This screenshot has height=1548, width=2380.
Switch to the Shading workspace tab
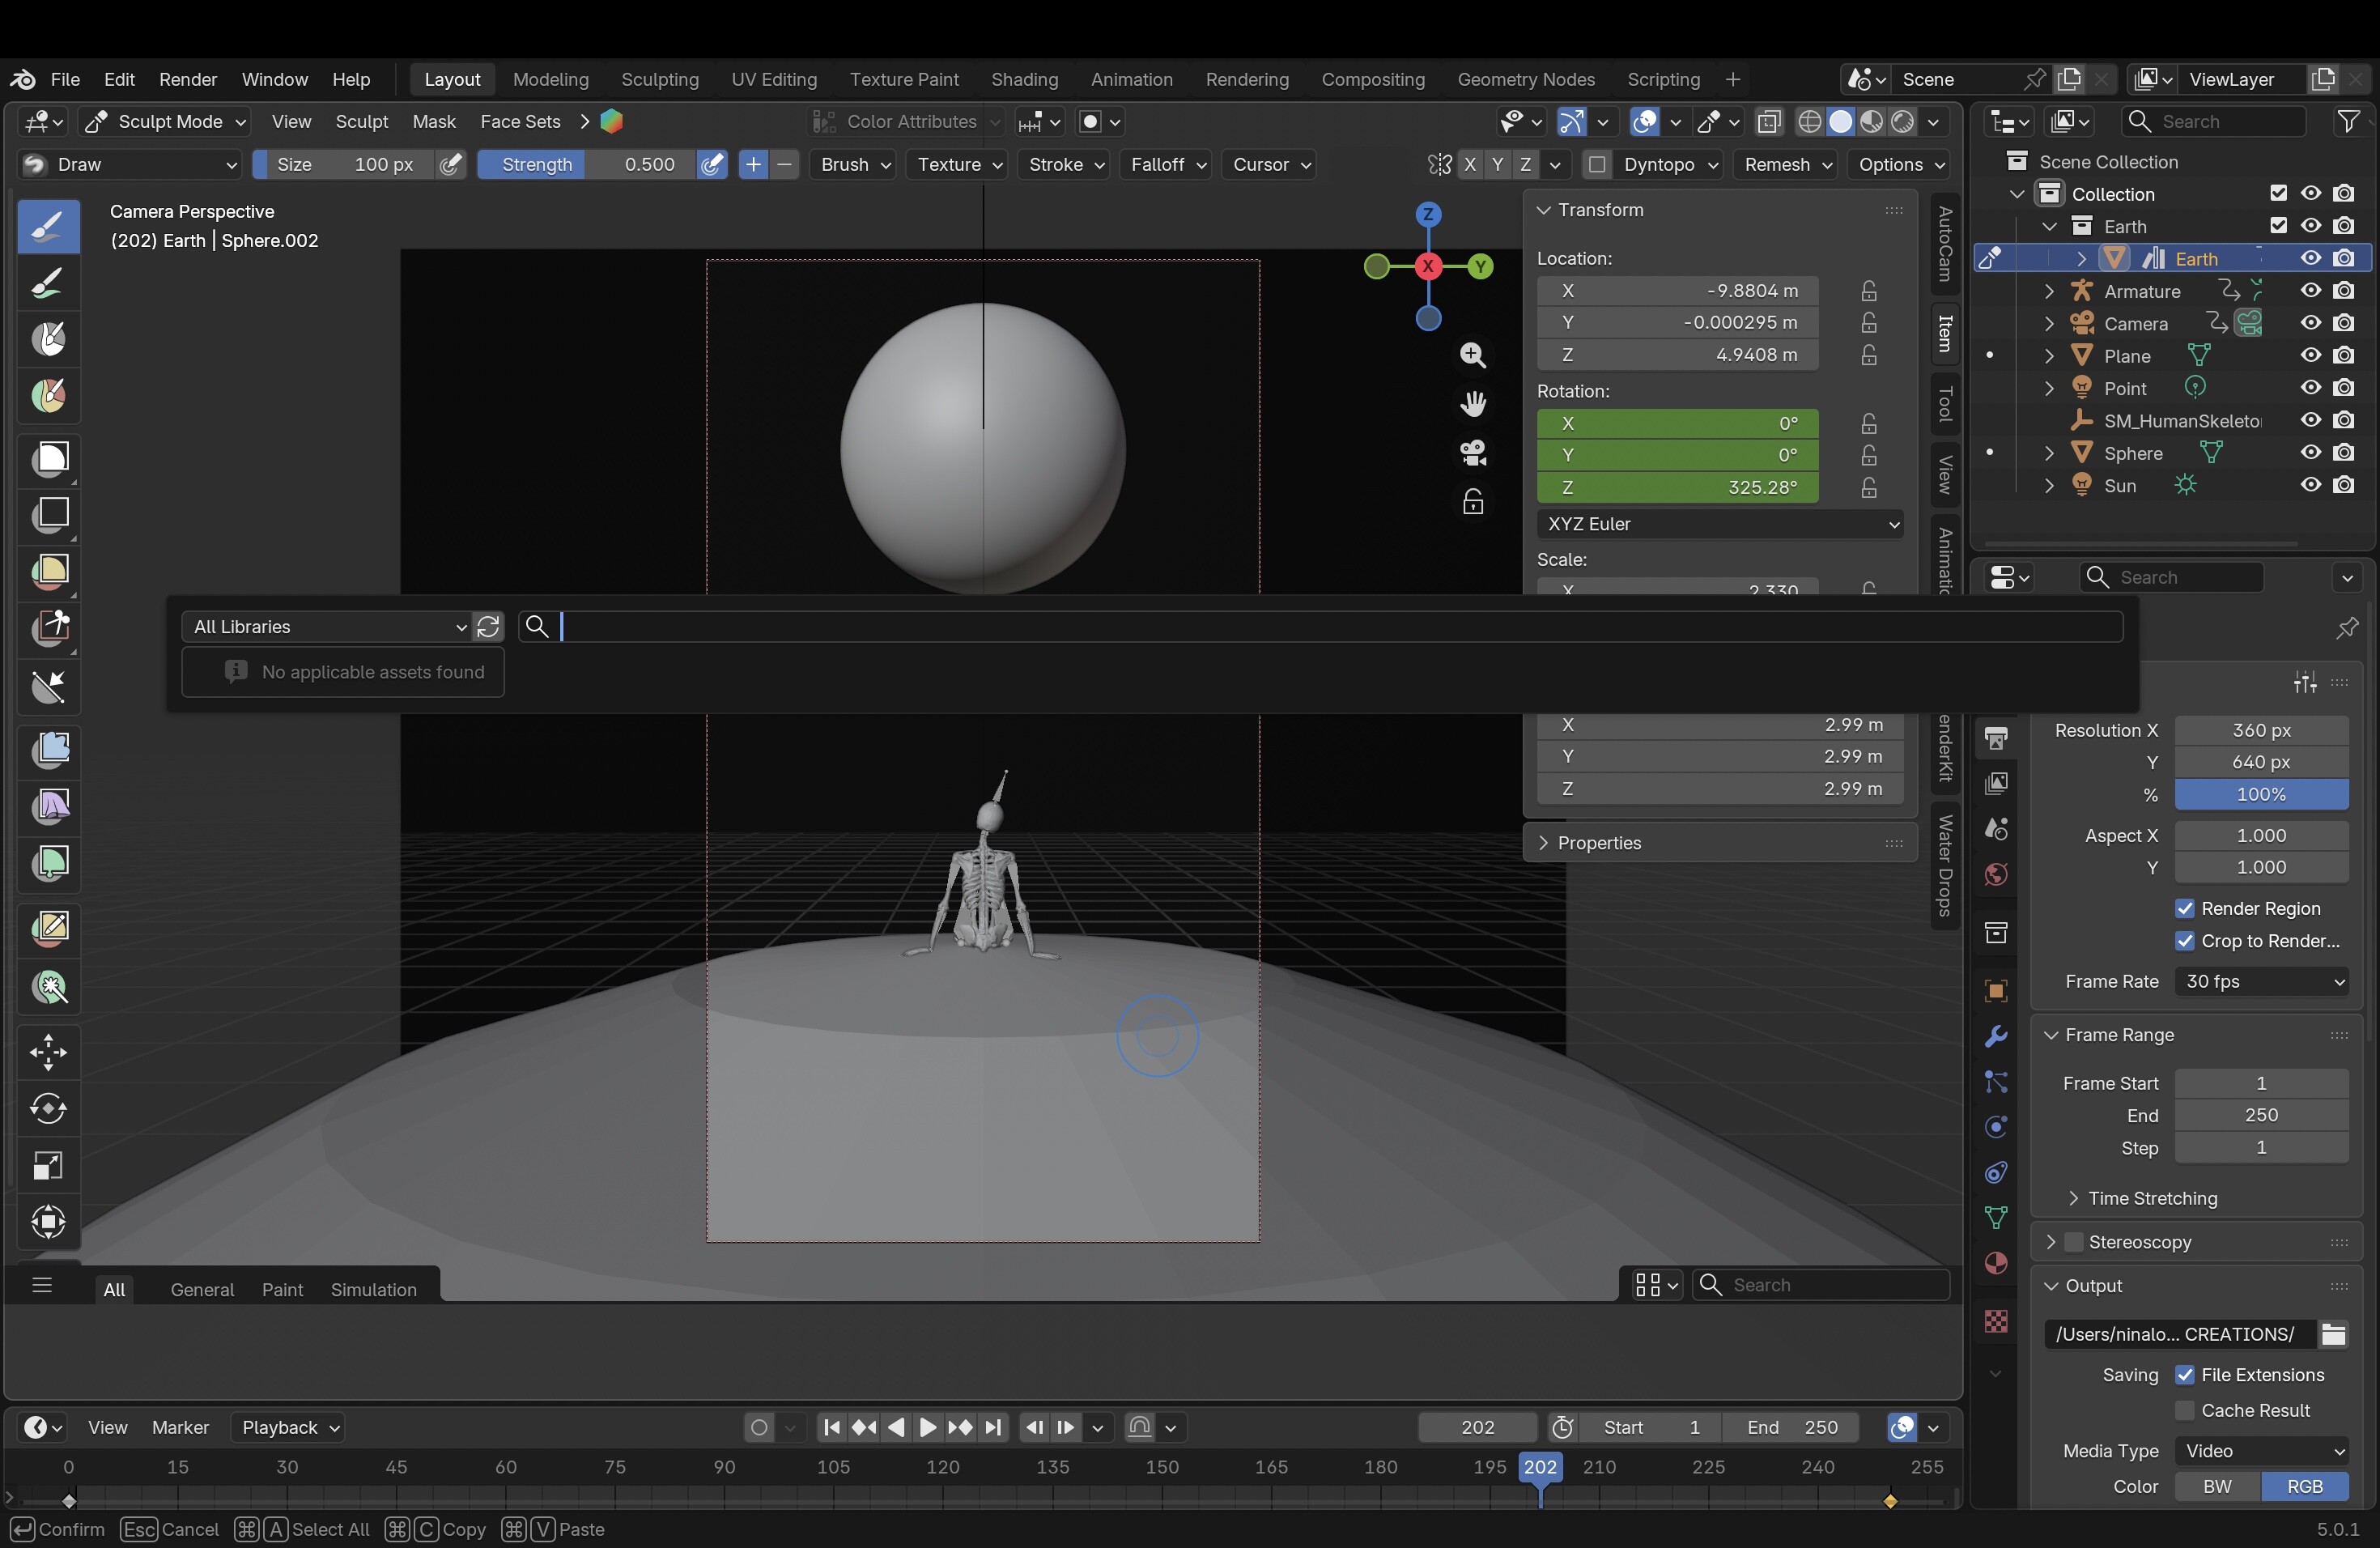pyautogui.click(x=1024, y=79)
